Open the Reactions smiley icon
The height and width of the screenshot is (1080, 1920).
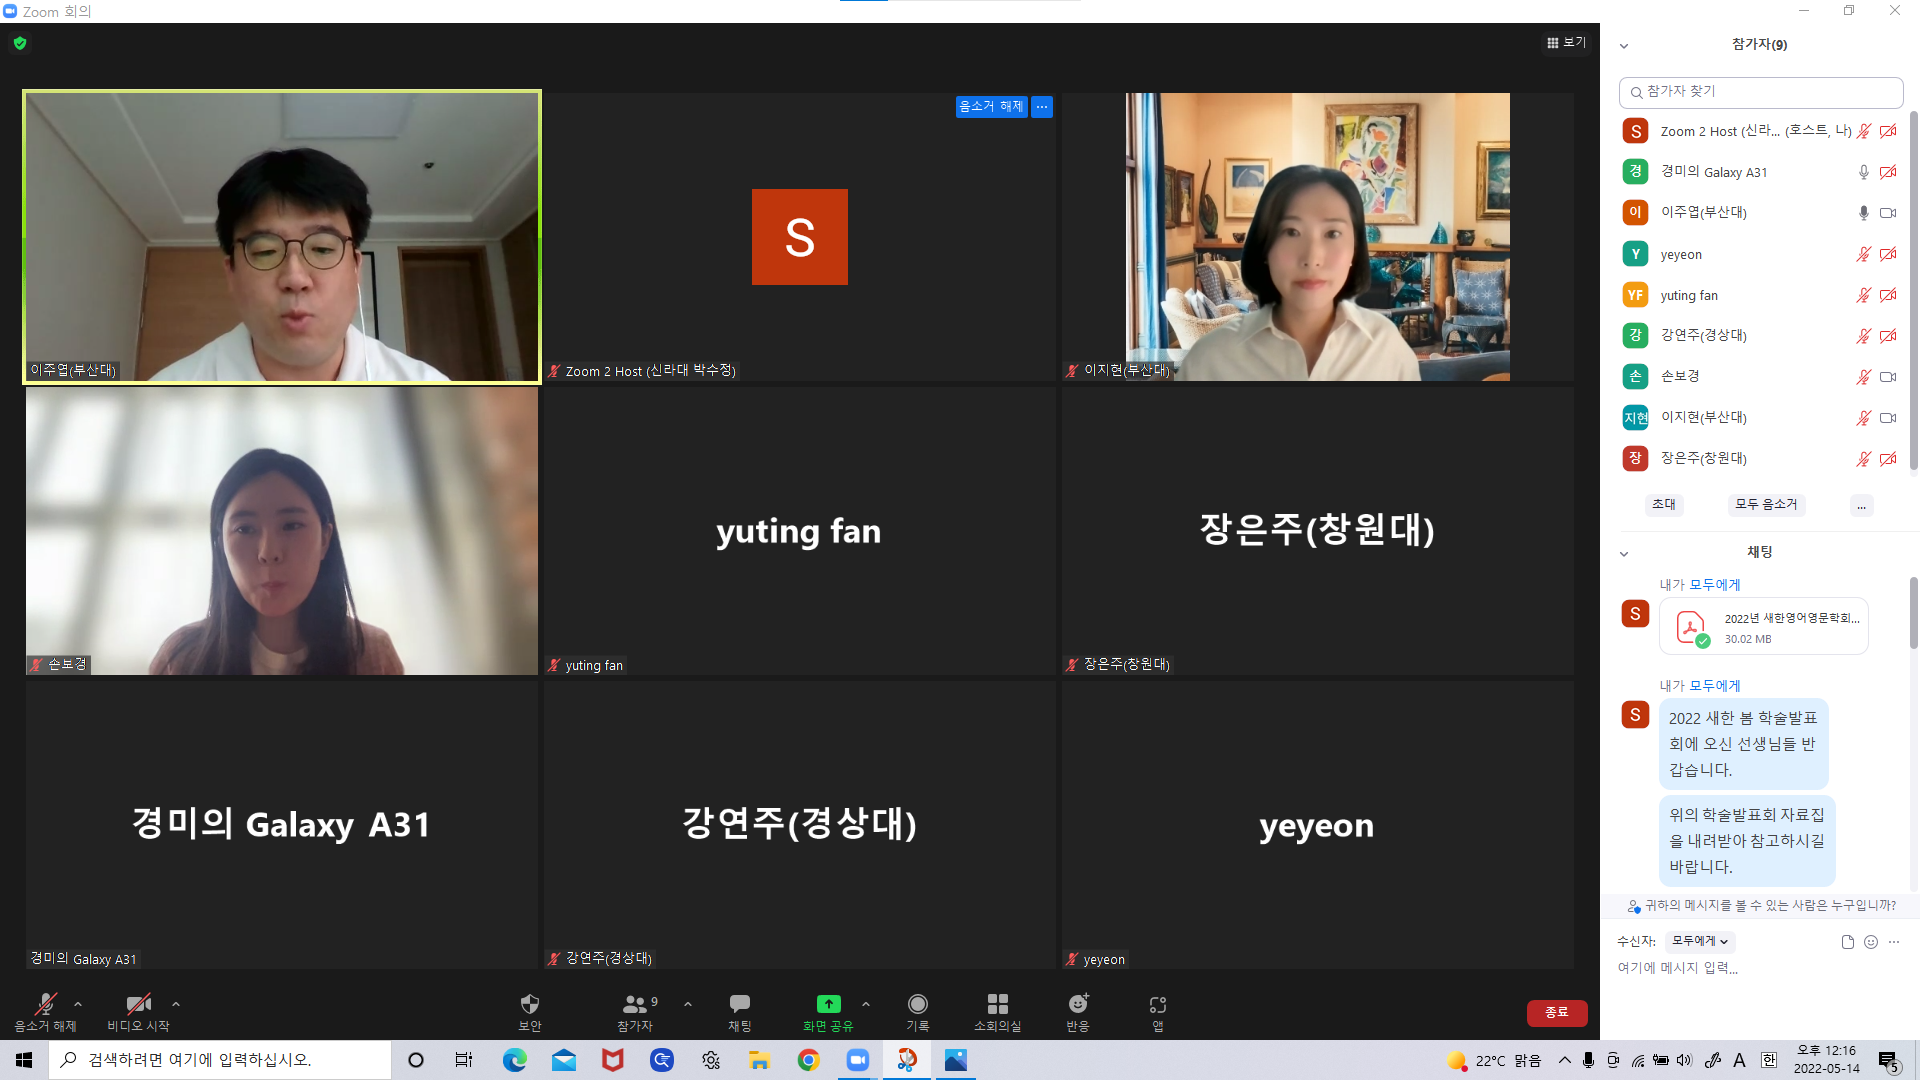pyautogui.click(x=1078, y=1004)
